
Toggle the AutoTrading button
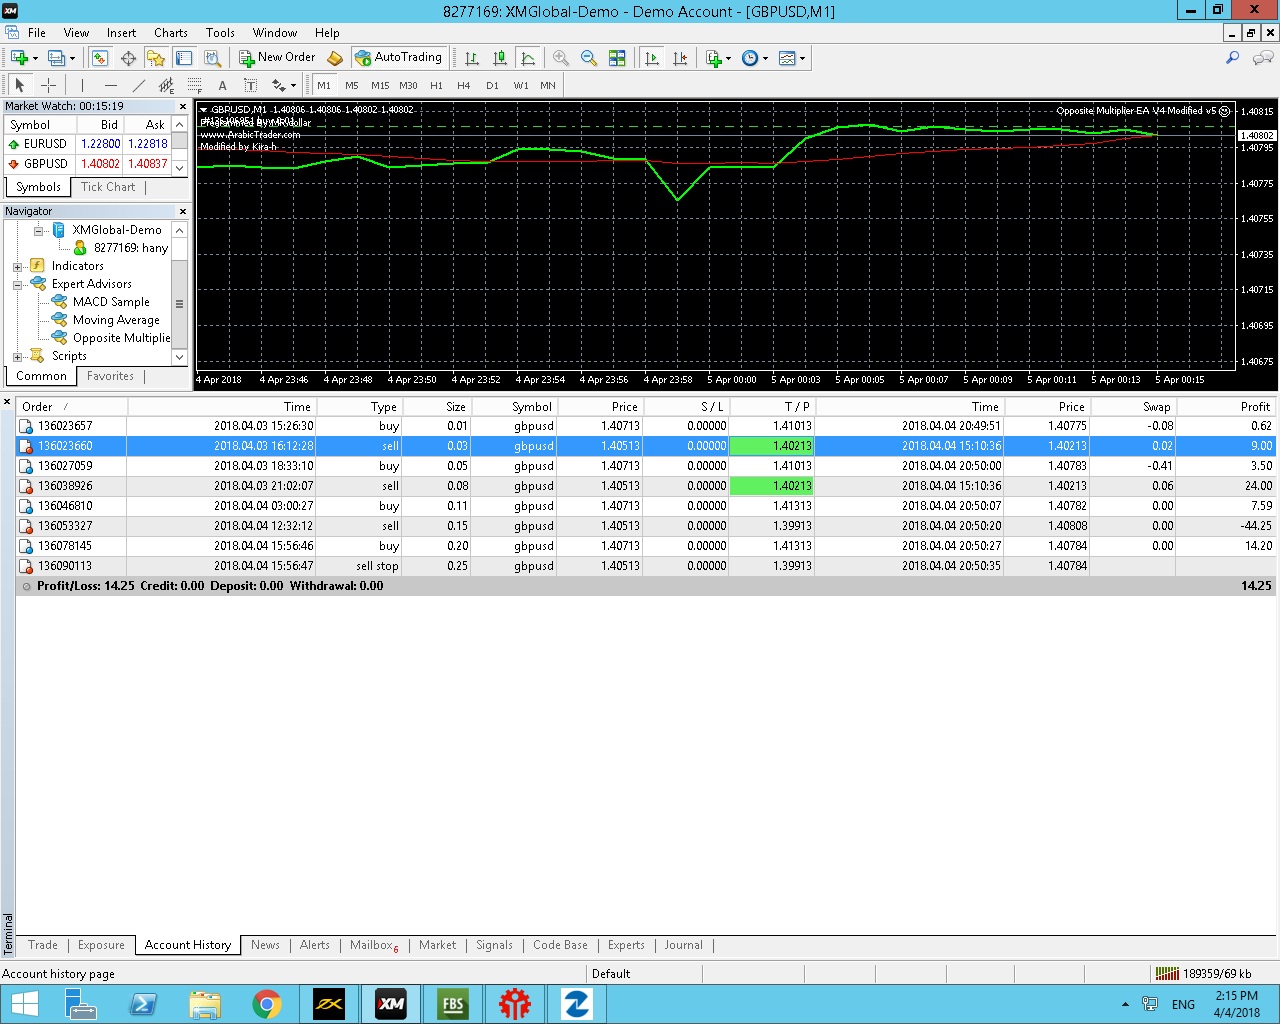(x=398, y=58)
